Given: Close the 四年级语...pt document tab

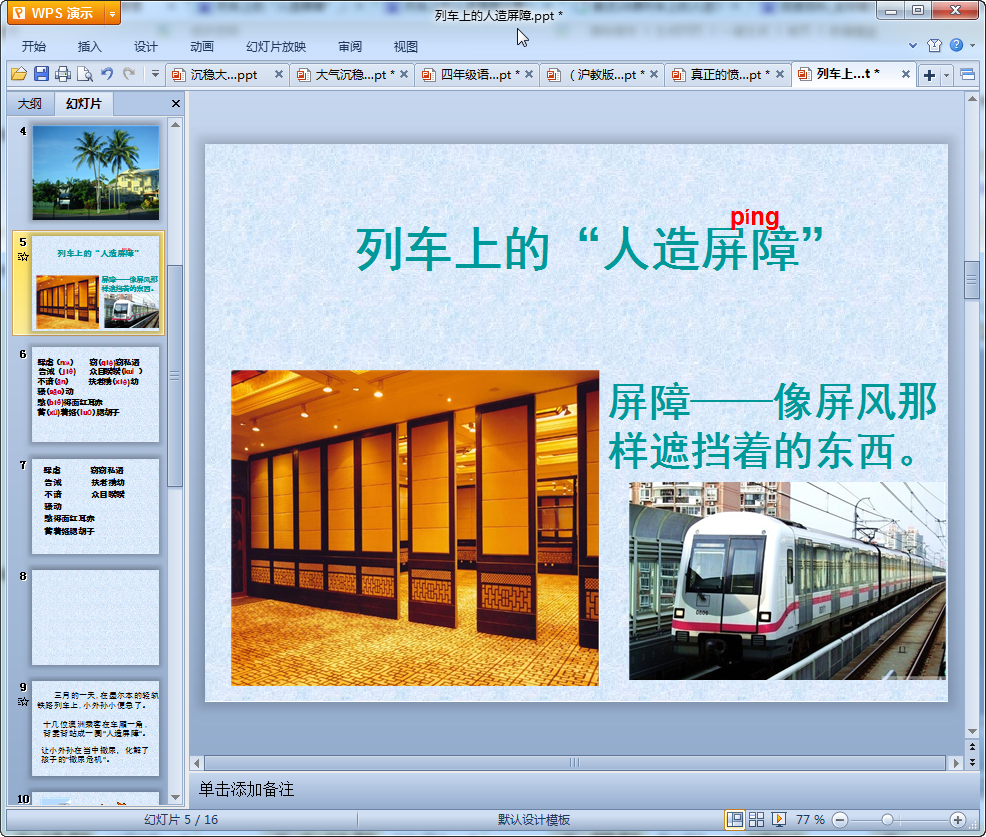Looking at the screenshot, I should (529, 74).
